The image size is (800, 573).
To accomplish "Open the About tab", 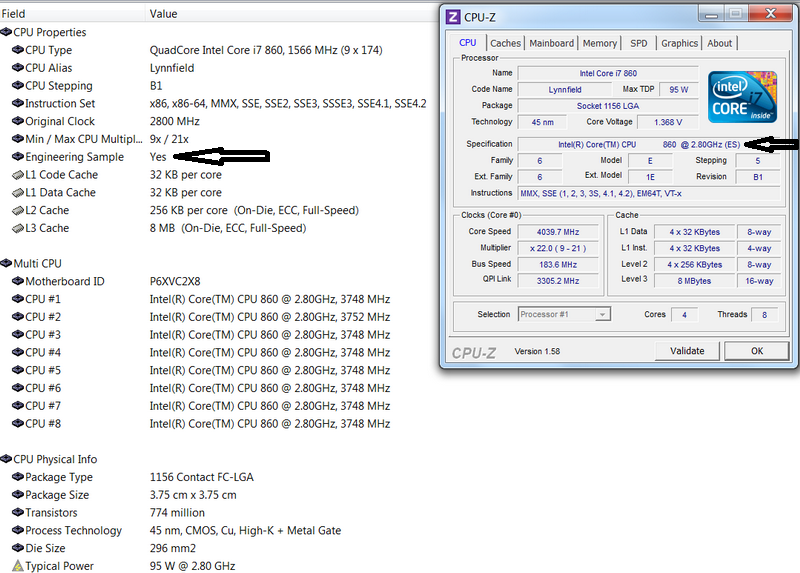I will click(719, 43).
